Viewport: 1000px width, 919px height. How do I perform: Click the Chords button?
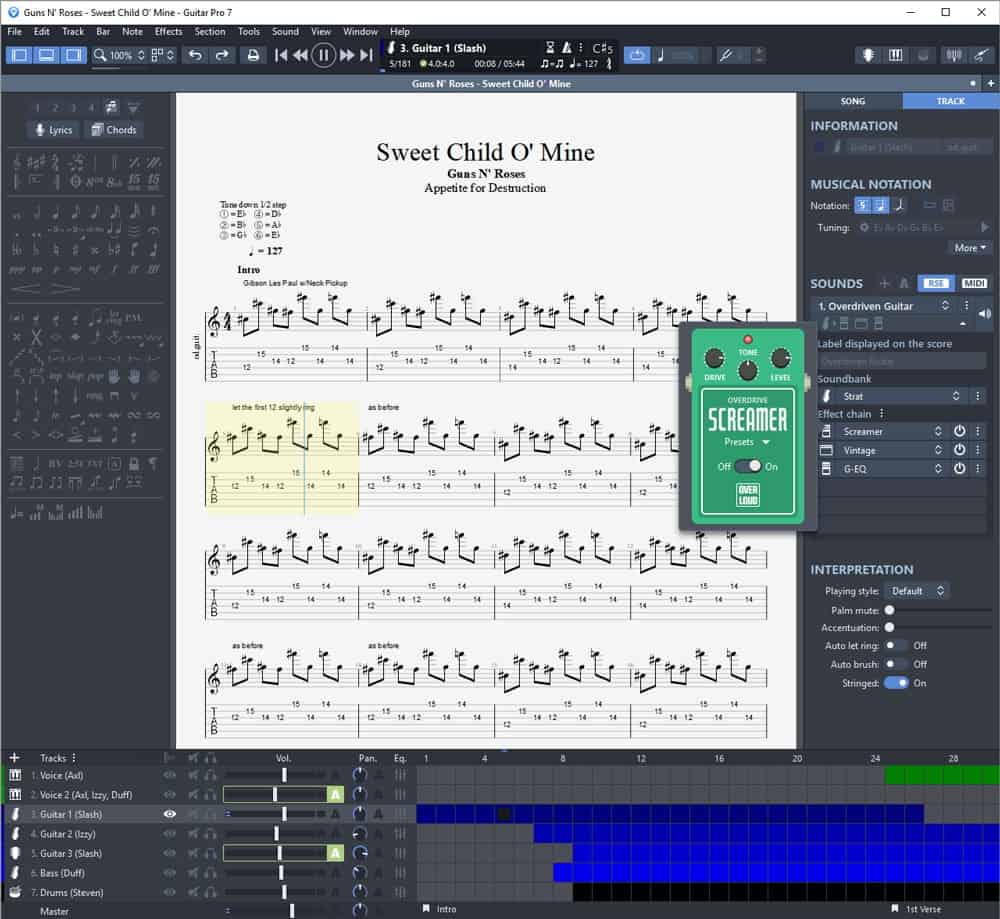pyautogui.click(x=114, y=130)
